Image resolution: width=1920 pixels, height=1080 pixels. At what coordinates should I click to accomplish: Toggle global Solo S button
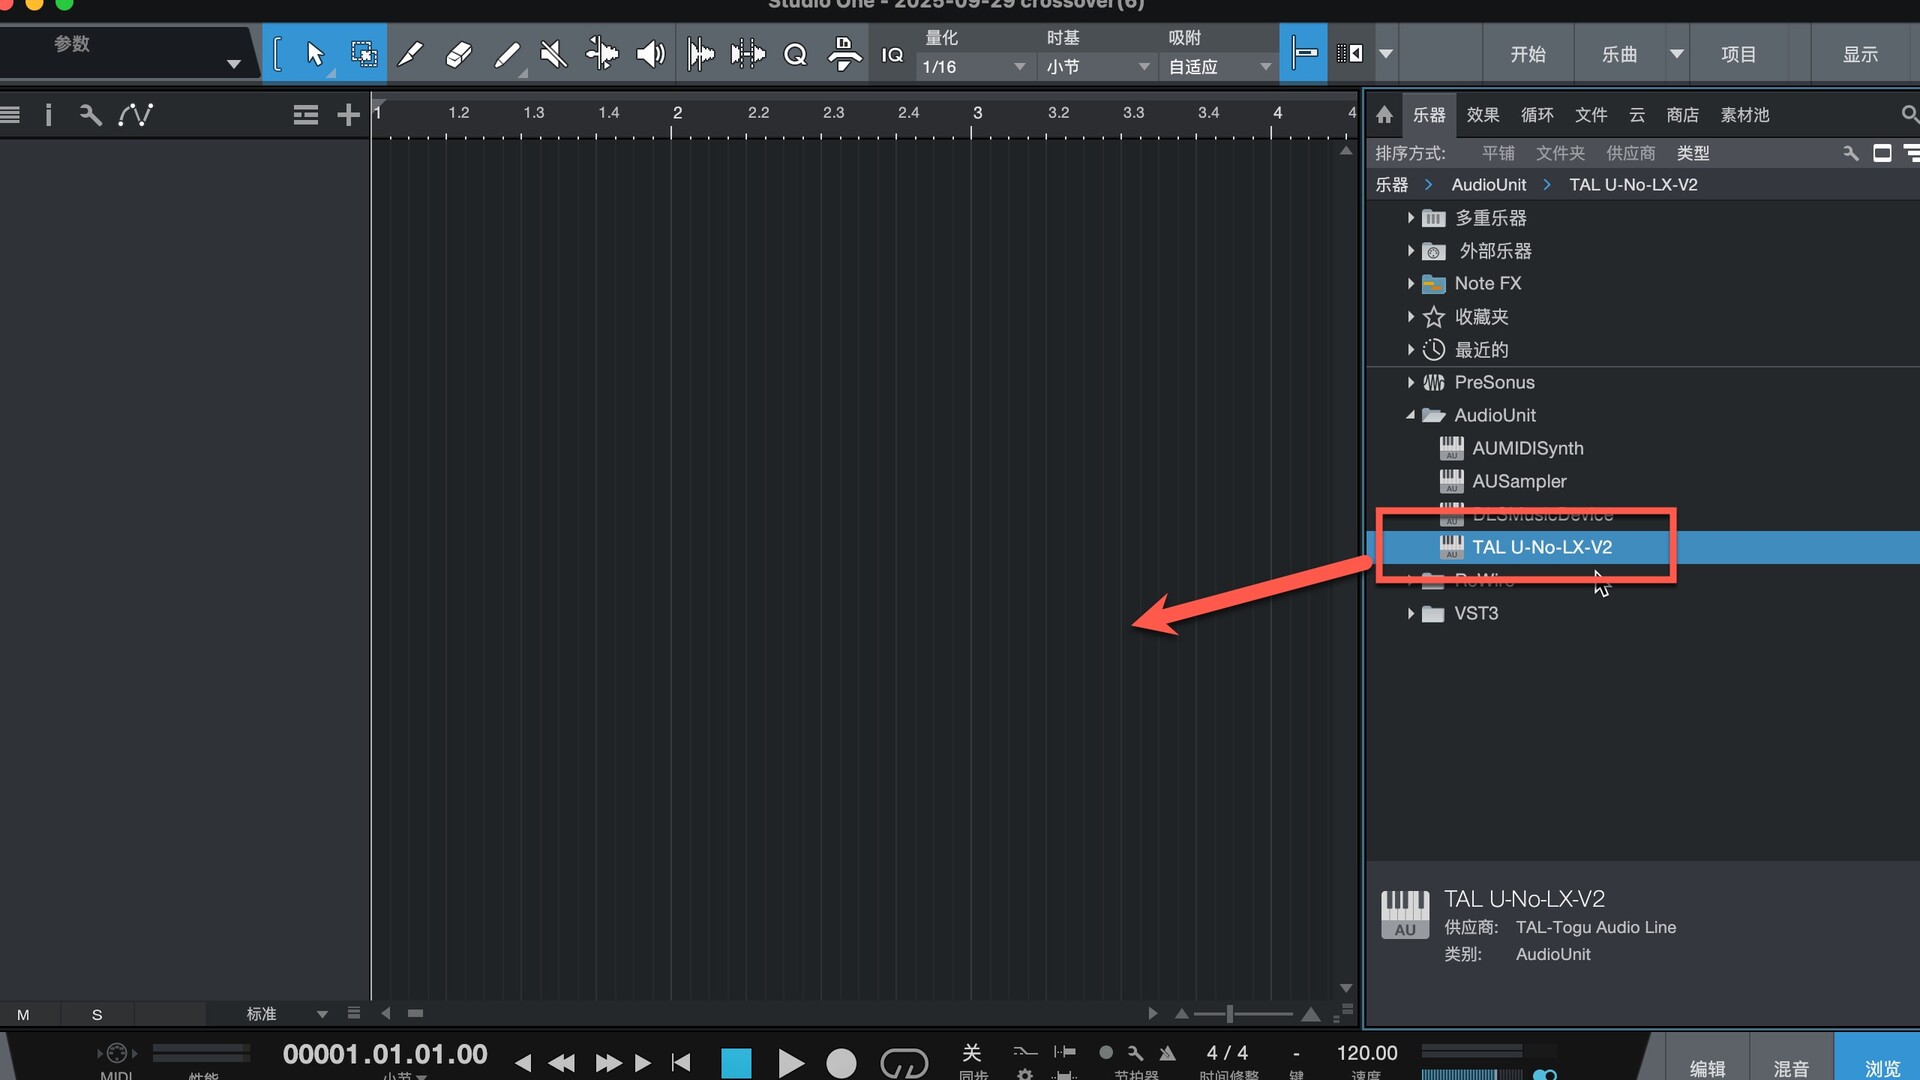(97, 1014)
